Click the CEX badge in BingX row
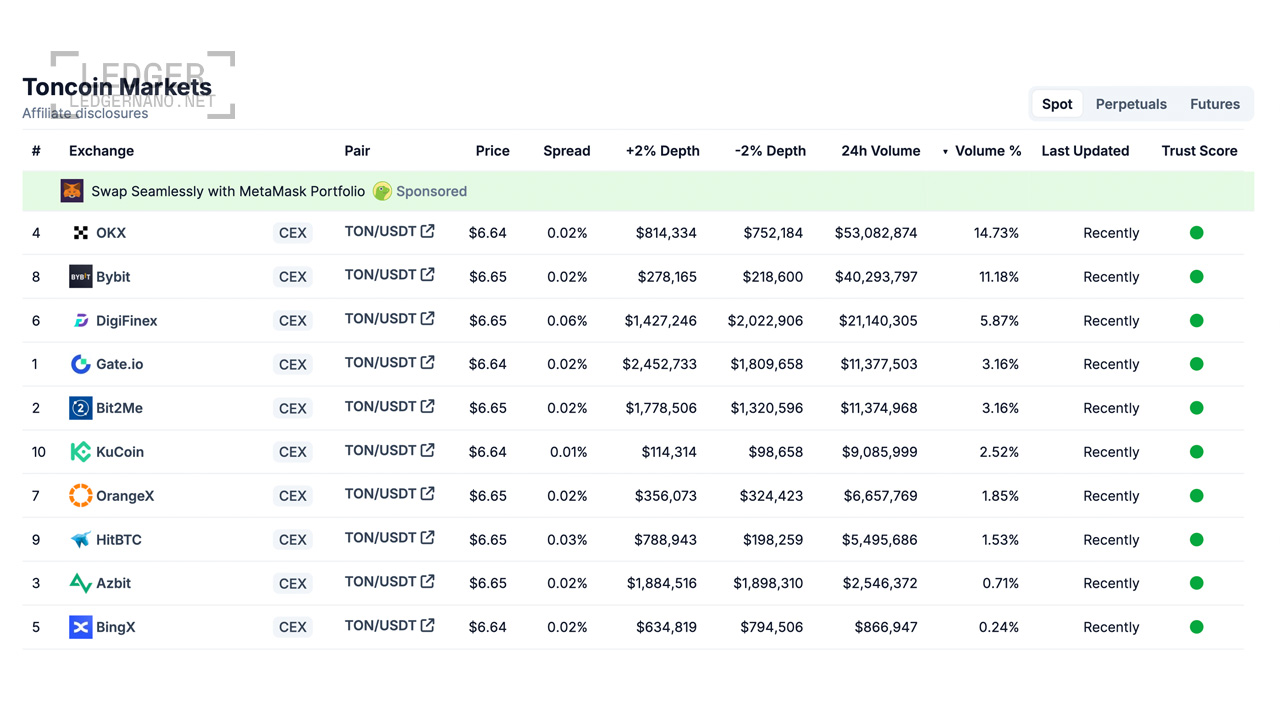 [x=293, y=627]
